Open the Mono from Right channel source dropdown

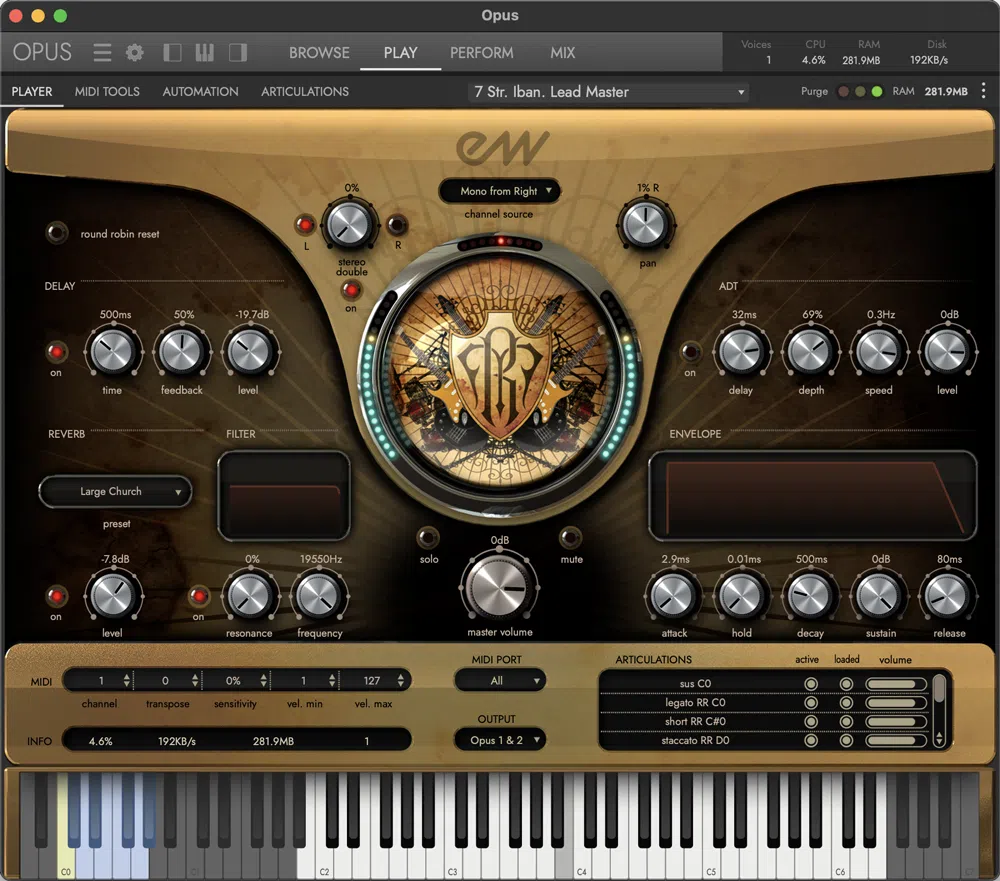coord(499,191)
